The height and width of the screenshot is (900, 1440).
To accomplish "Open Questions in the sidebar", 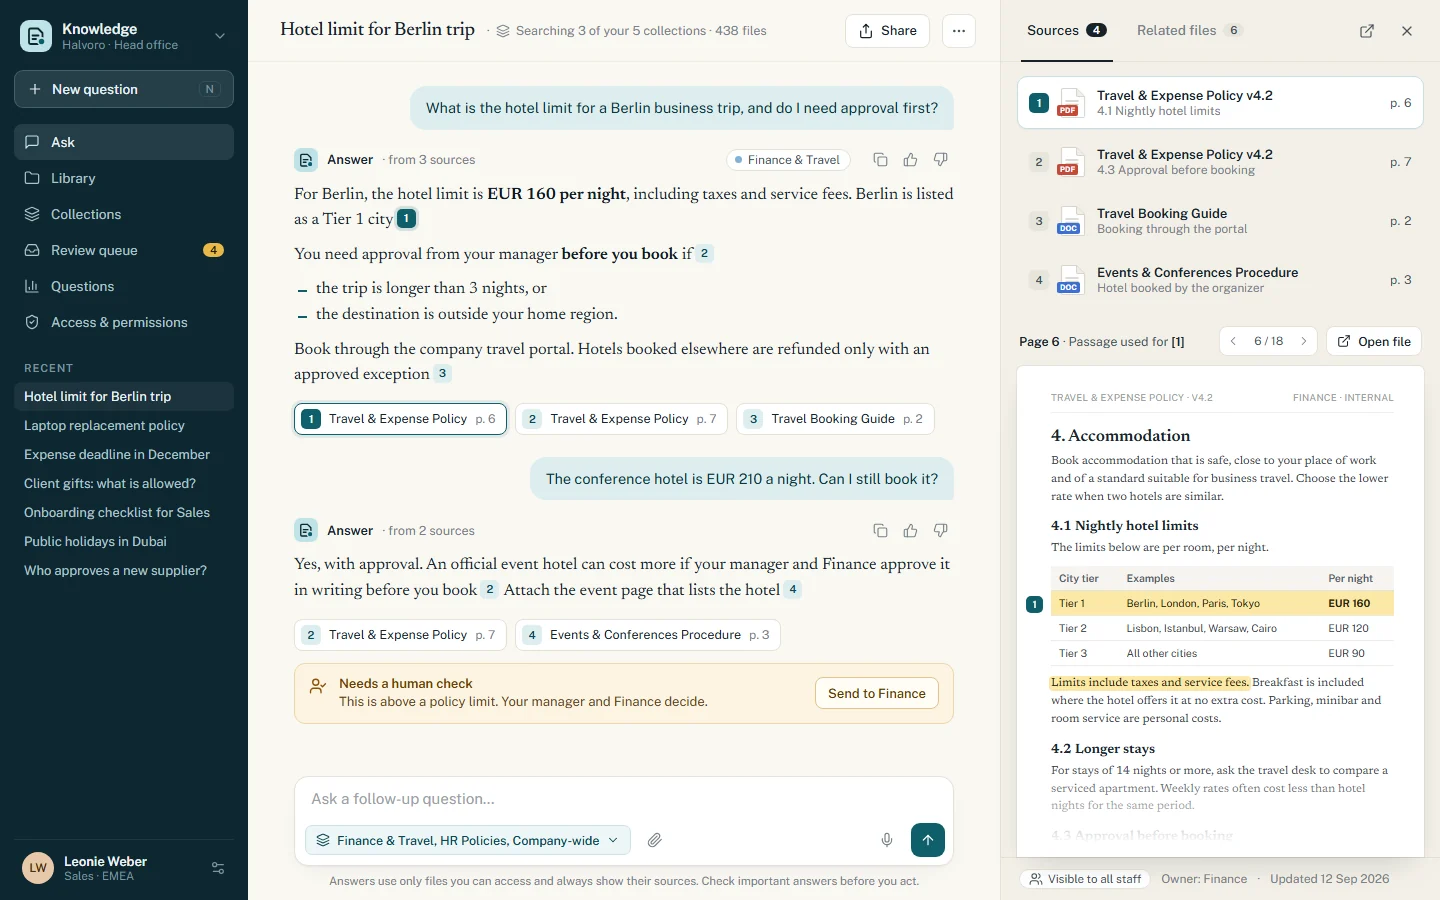I will [124, 286].
